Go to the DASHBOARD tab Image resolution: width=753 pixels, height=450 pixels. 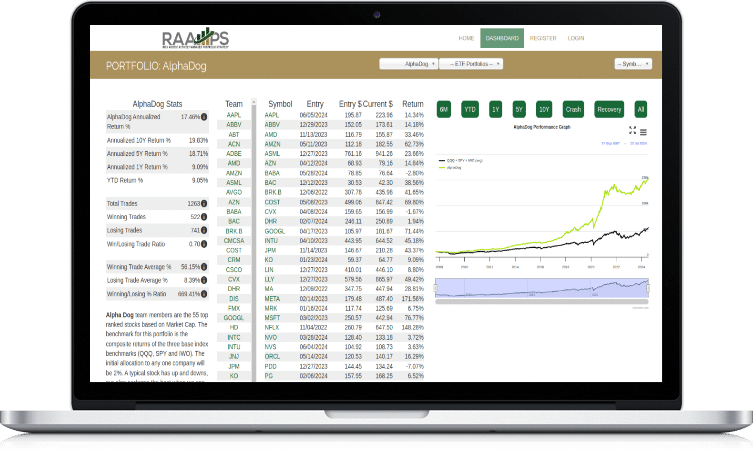501,38
